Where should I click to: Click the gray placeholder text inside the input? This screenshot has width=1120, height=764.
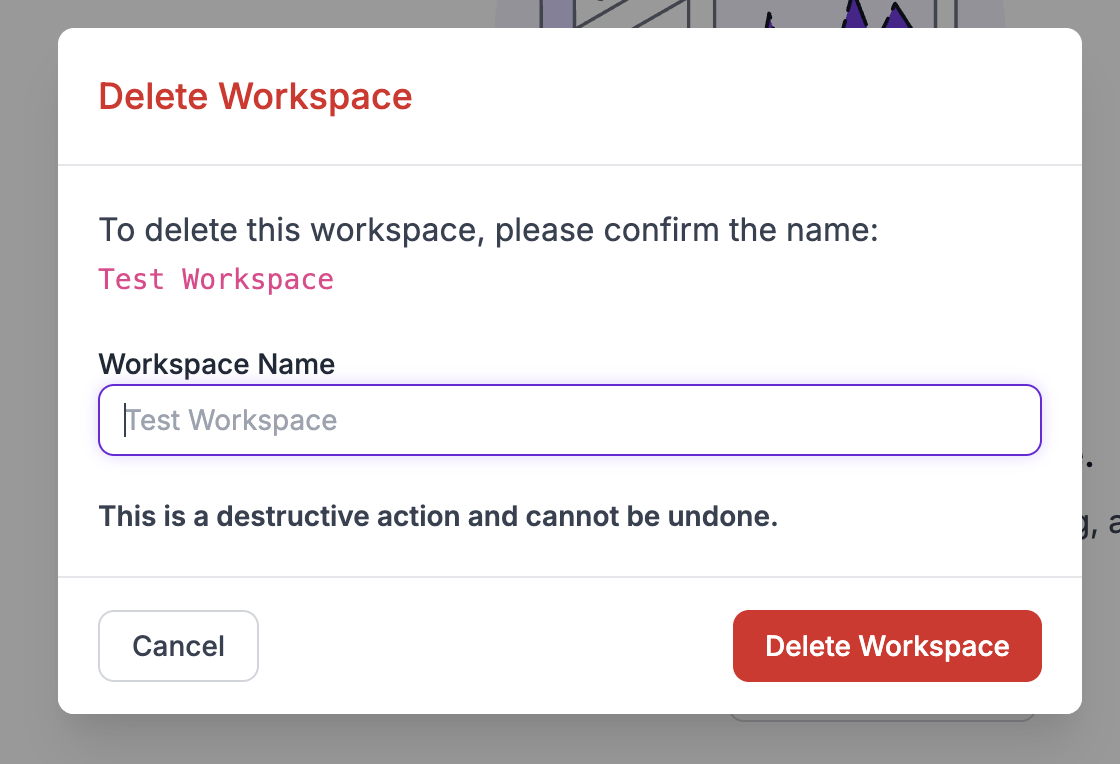tap(232, 420)
